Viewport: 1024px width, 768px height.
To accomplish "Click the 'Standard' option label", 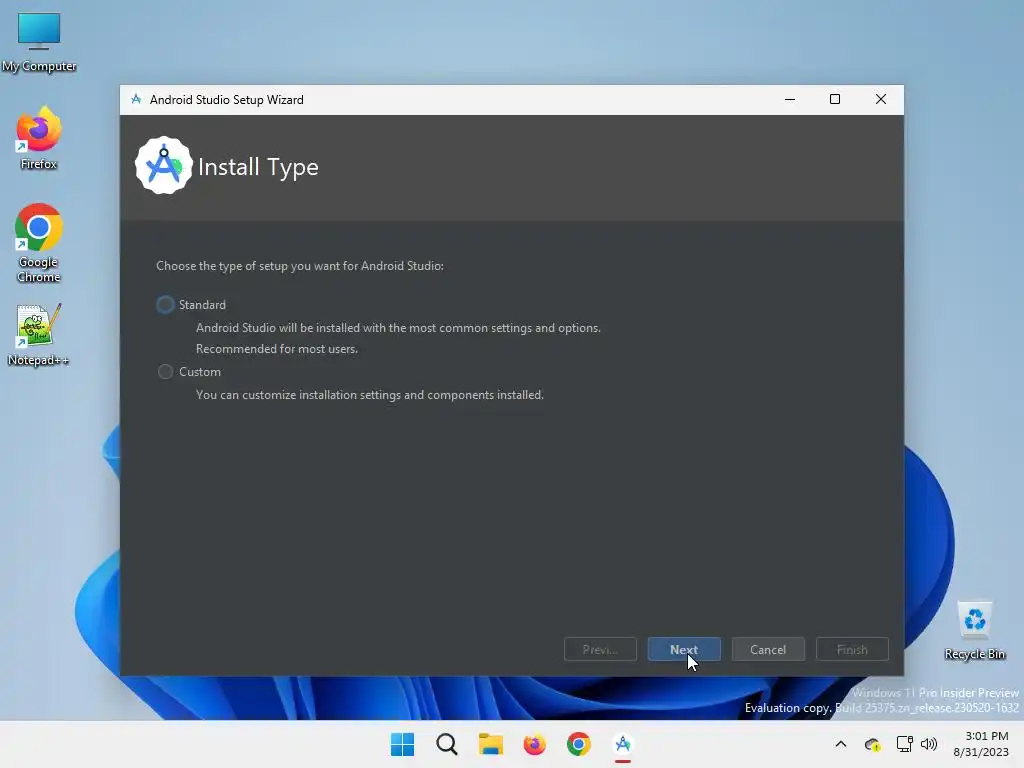I will click(202, 305).
